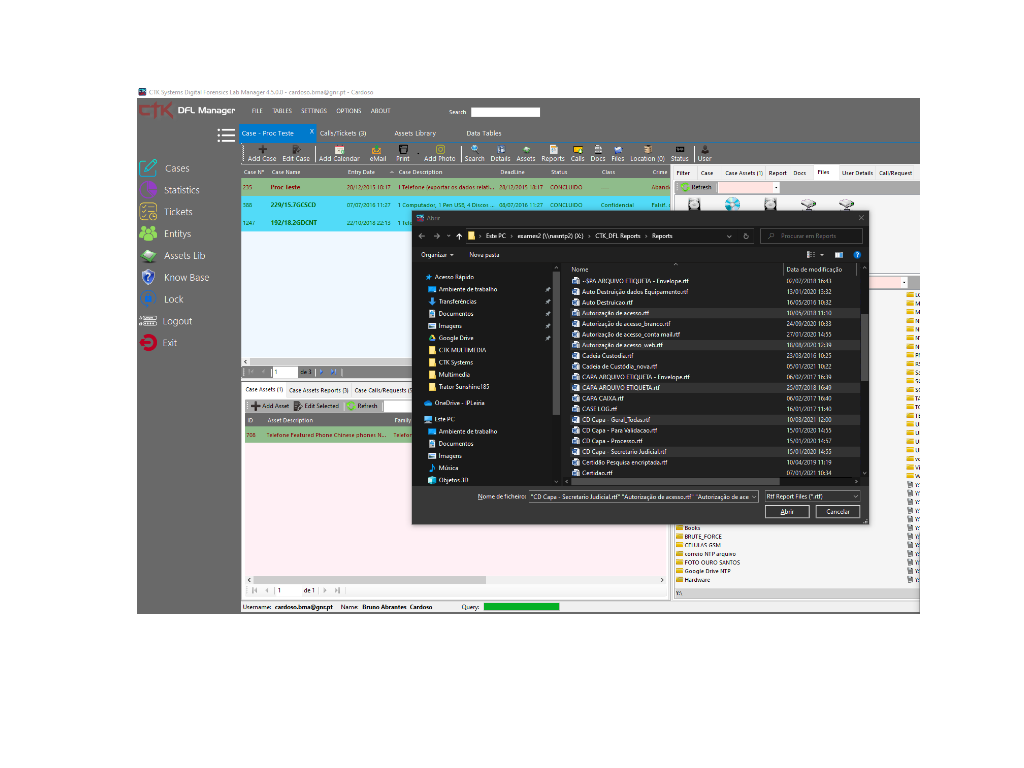The width and height of the screenshot is (1024, 768).
Task: Open the TABLES menu
Action: tap(282, 111)
